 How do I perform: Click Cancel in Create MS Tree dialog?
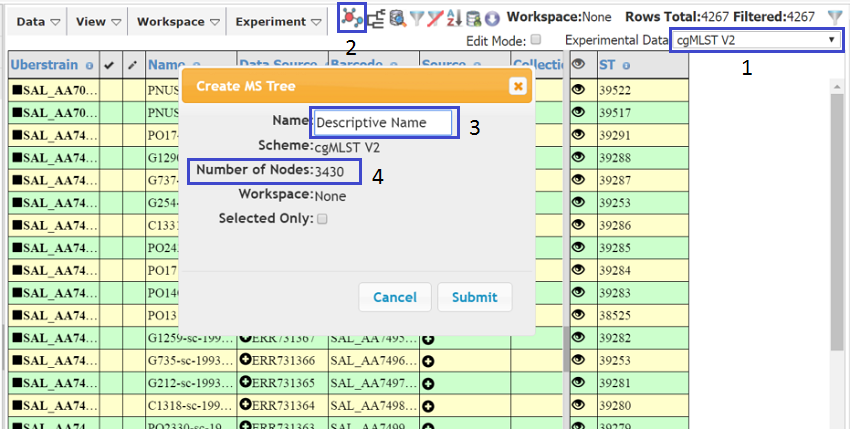395,297
